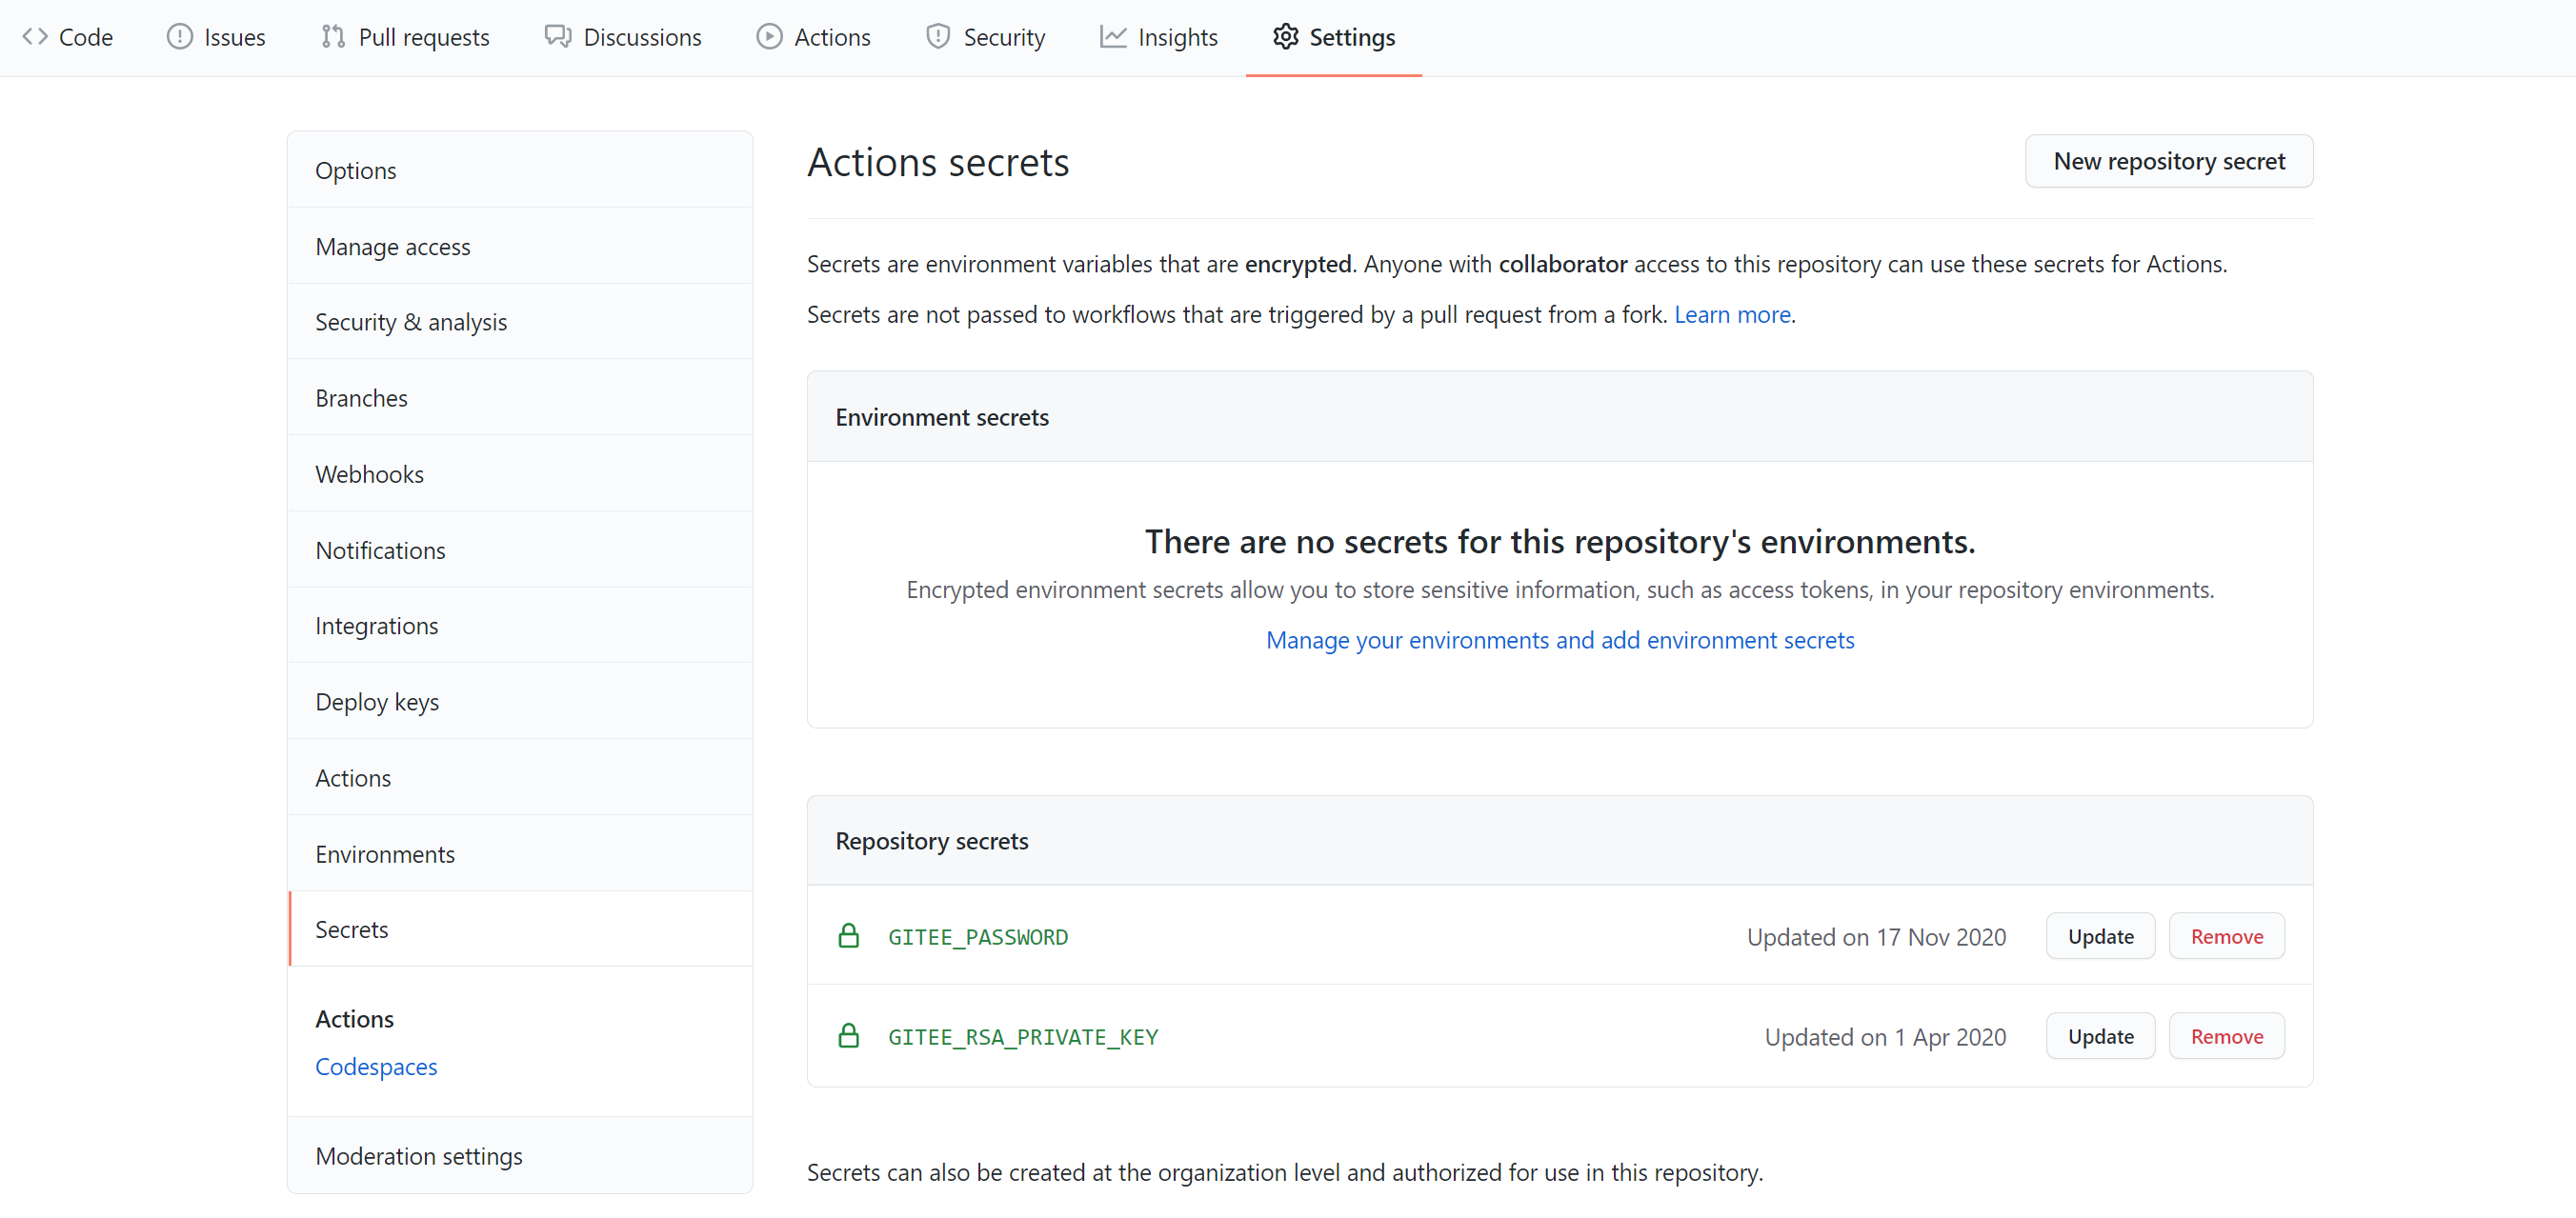The height and width of the screenshot is (1218, 2576).
Task: Remove the GITEE_RSA_PRIVATE_KEY secret
Action: tap(2225, 1036)
